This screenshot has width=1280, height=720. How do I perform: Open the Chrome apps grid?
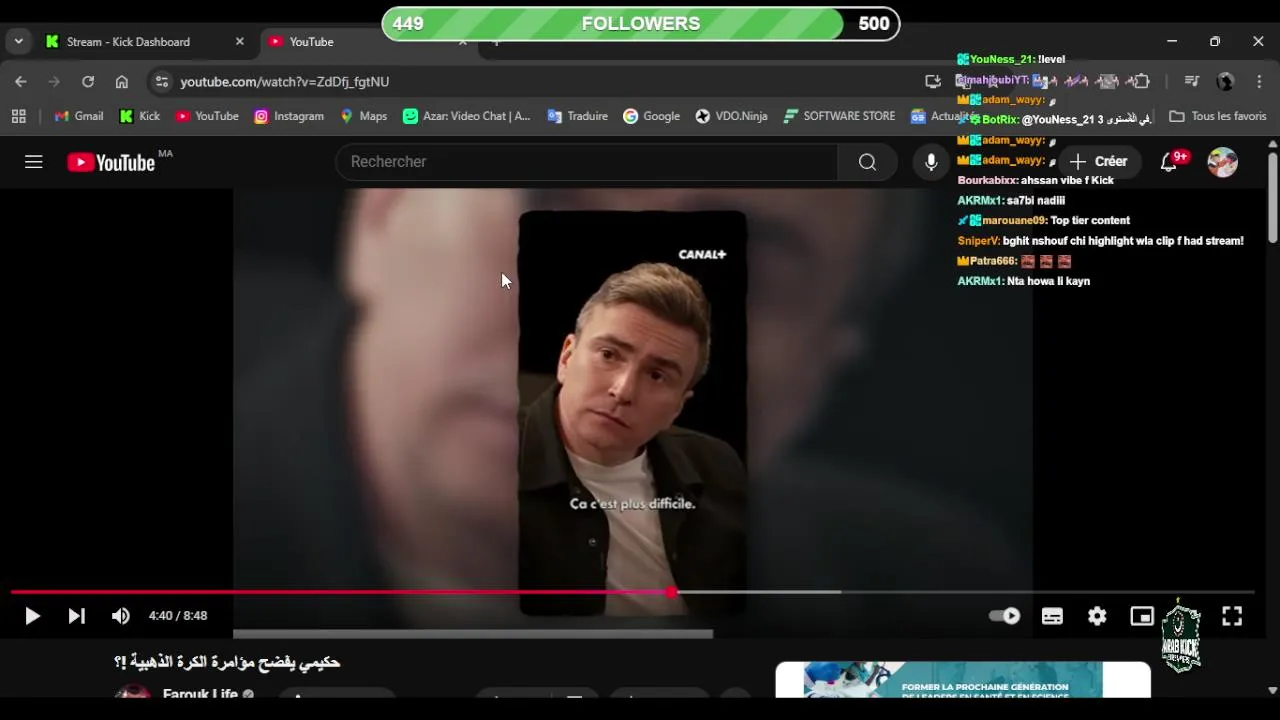(x=18, y=116)
